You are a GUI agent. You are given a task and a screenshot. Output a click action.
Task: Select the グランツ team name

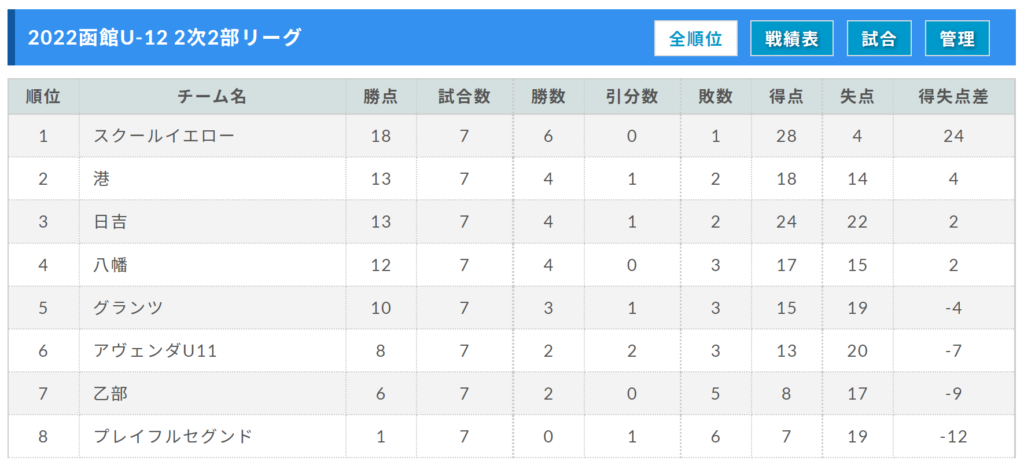pyautogui.click(x=128, y=308)
